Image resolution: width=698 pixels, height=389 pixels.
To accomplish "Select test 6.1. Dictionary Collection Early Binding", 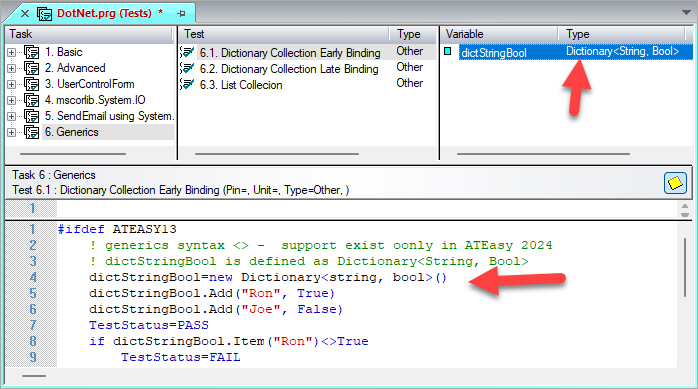I will pyautogui.click(x=290, y=53).
